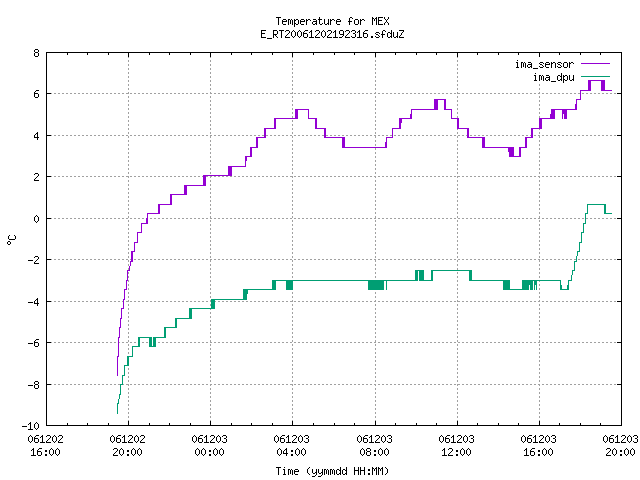
Task: Select the y-axis tick label 4
Action: click(x=37, y=136)
